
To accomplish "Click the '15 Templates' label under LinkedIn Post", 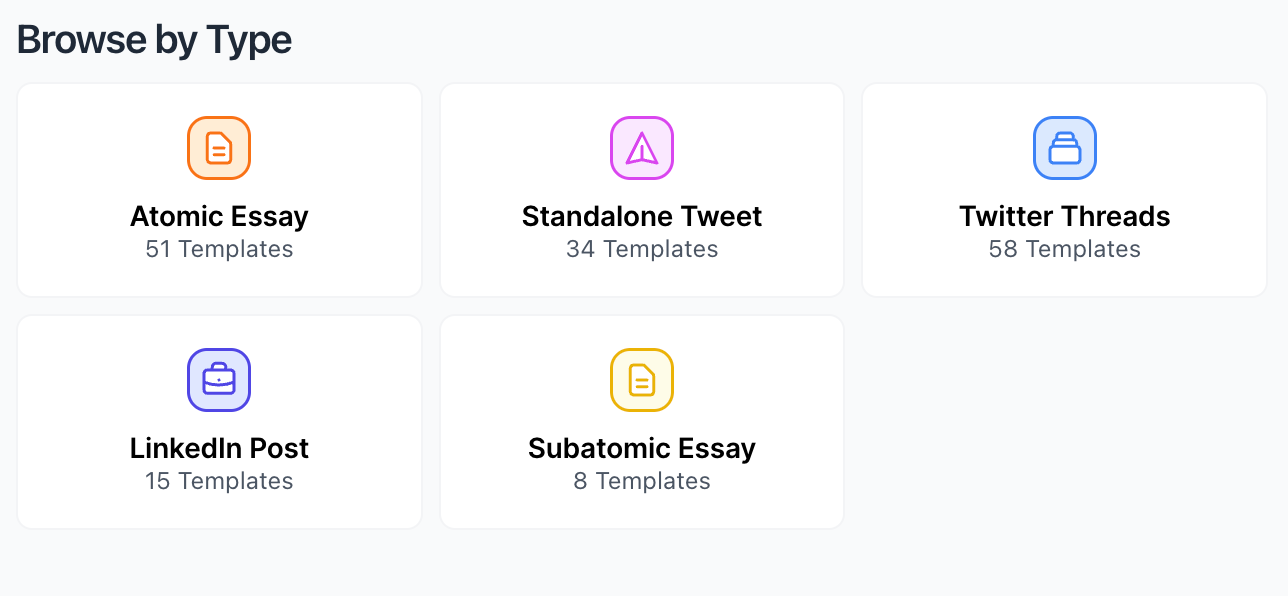I will (219, 481).
